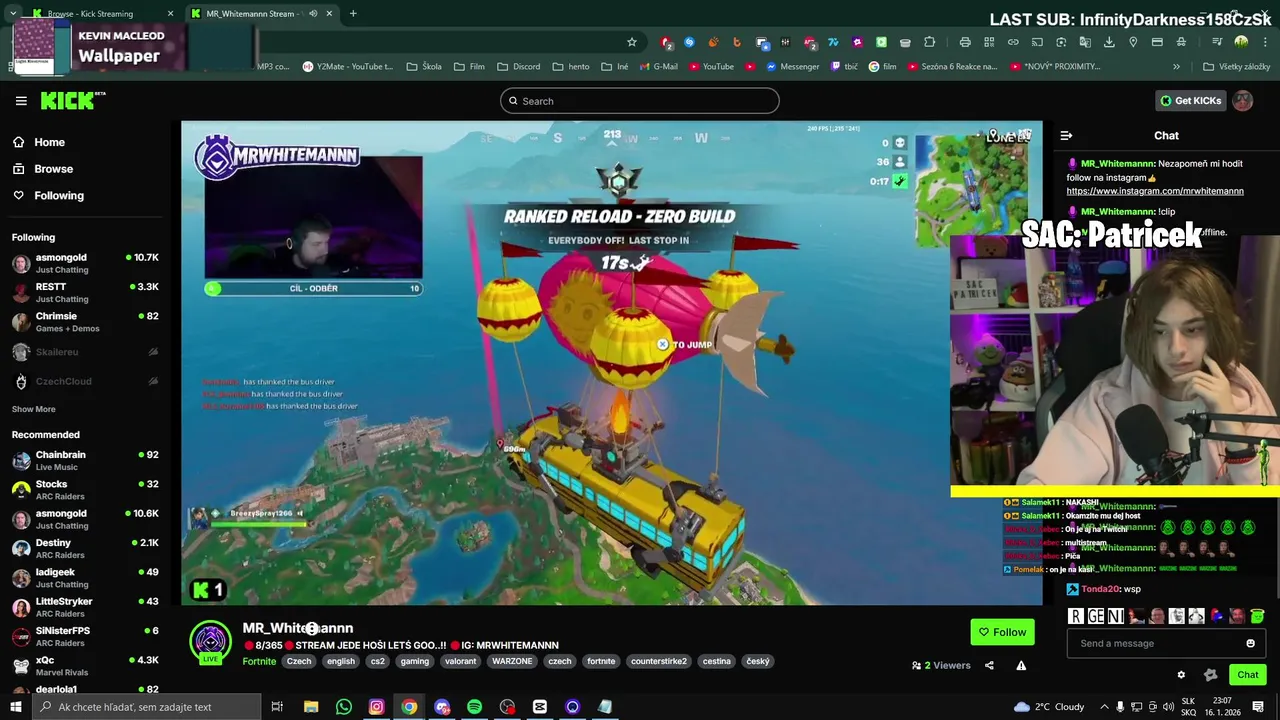Open the user avatar menu

[x=1243, y=101]
